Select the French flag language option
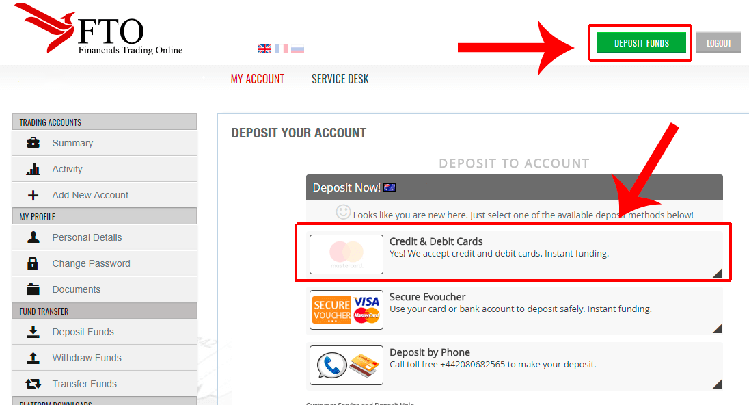This screenshot has width=749, height=405. [281, 48]
